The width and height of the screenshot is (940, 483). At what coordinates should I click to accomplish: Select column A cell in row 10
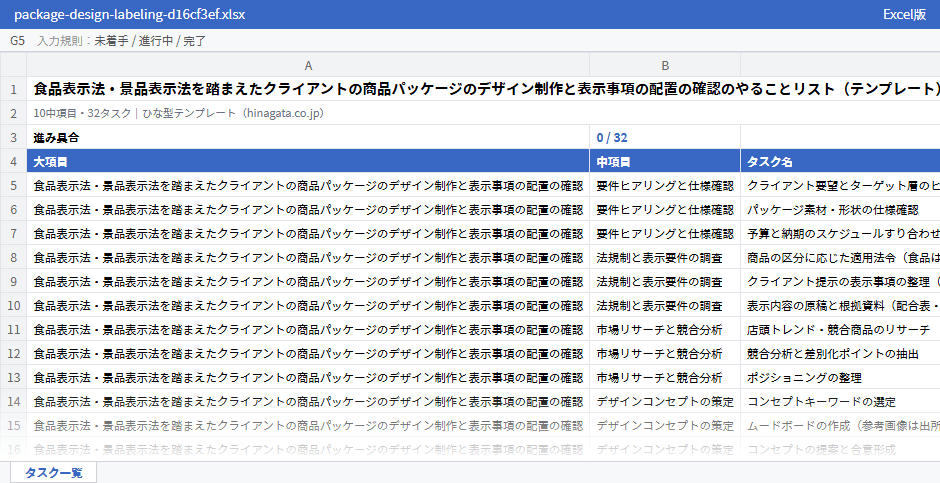(x=308, y=305)
